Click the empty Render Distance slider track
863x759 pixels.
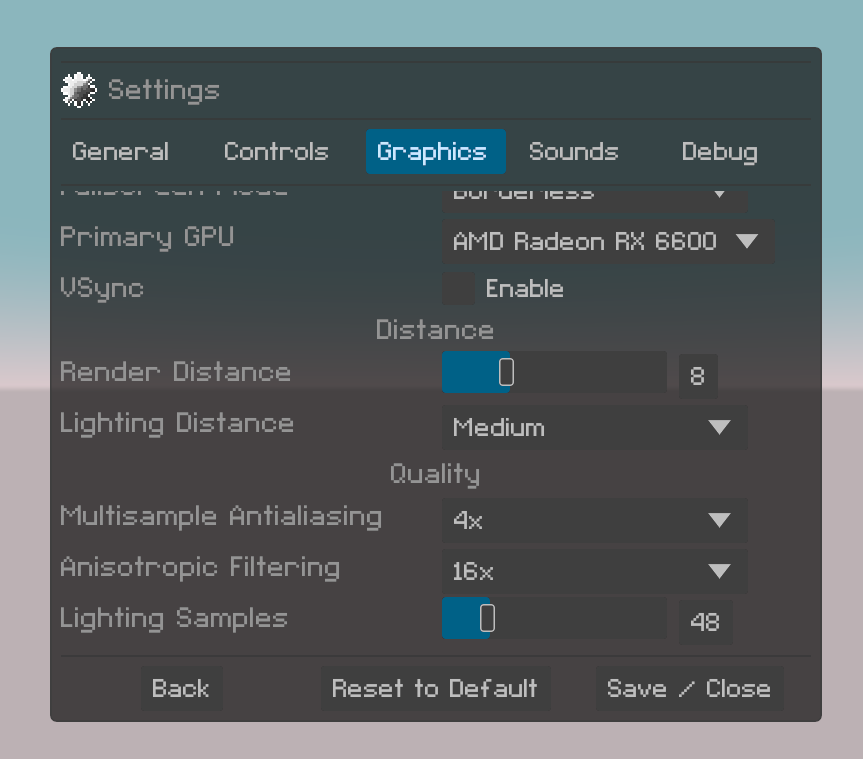point(590,373)
